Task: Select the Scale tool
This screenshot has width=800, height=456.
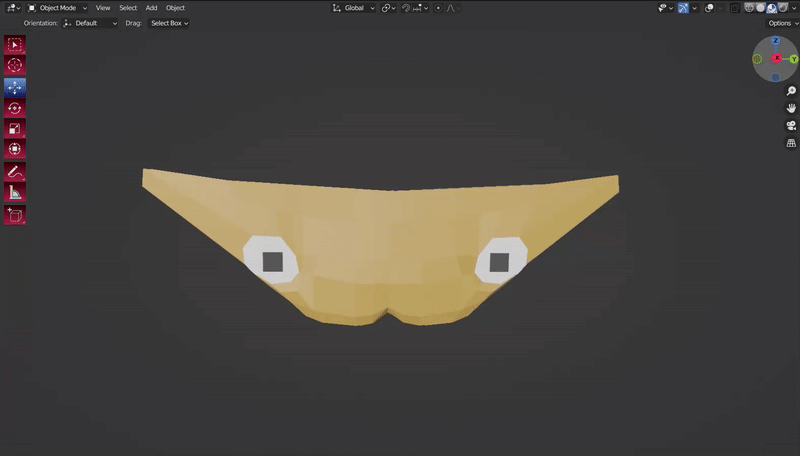Action: (x=15, y=129)
